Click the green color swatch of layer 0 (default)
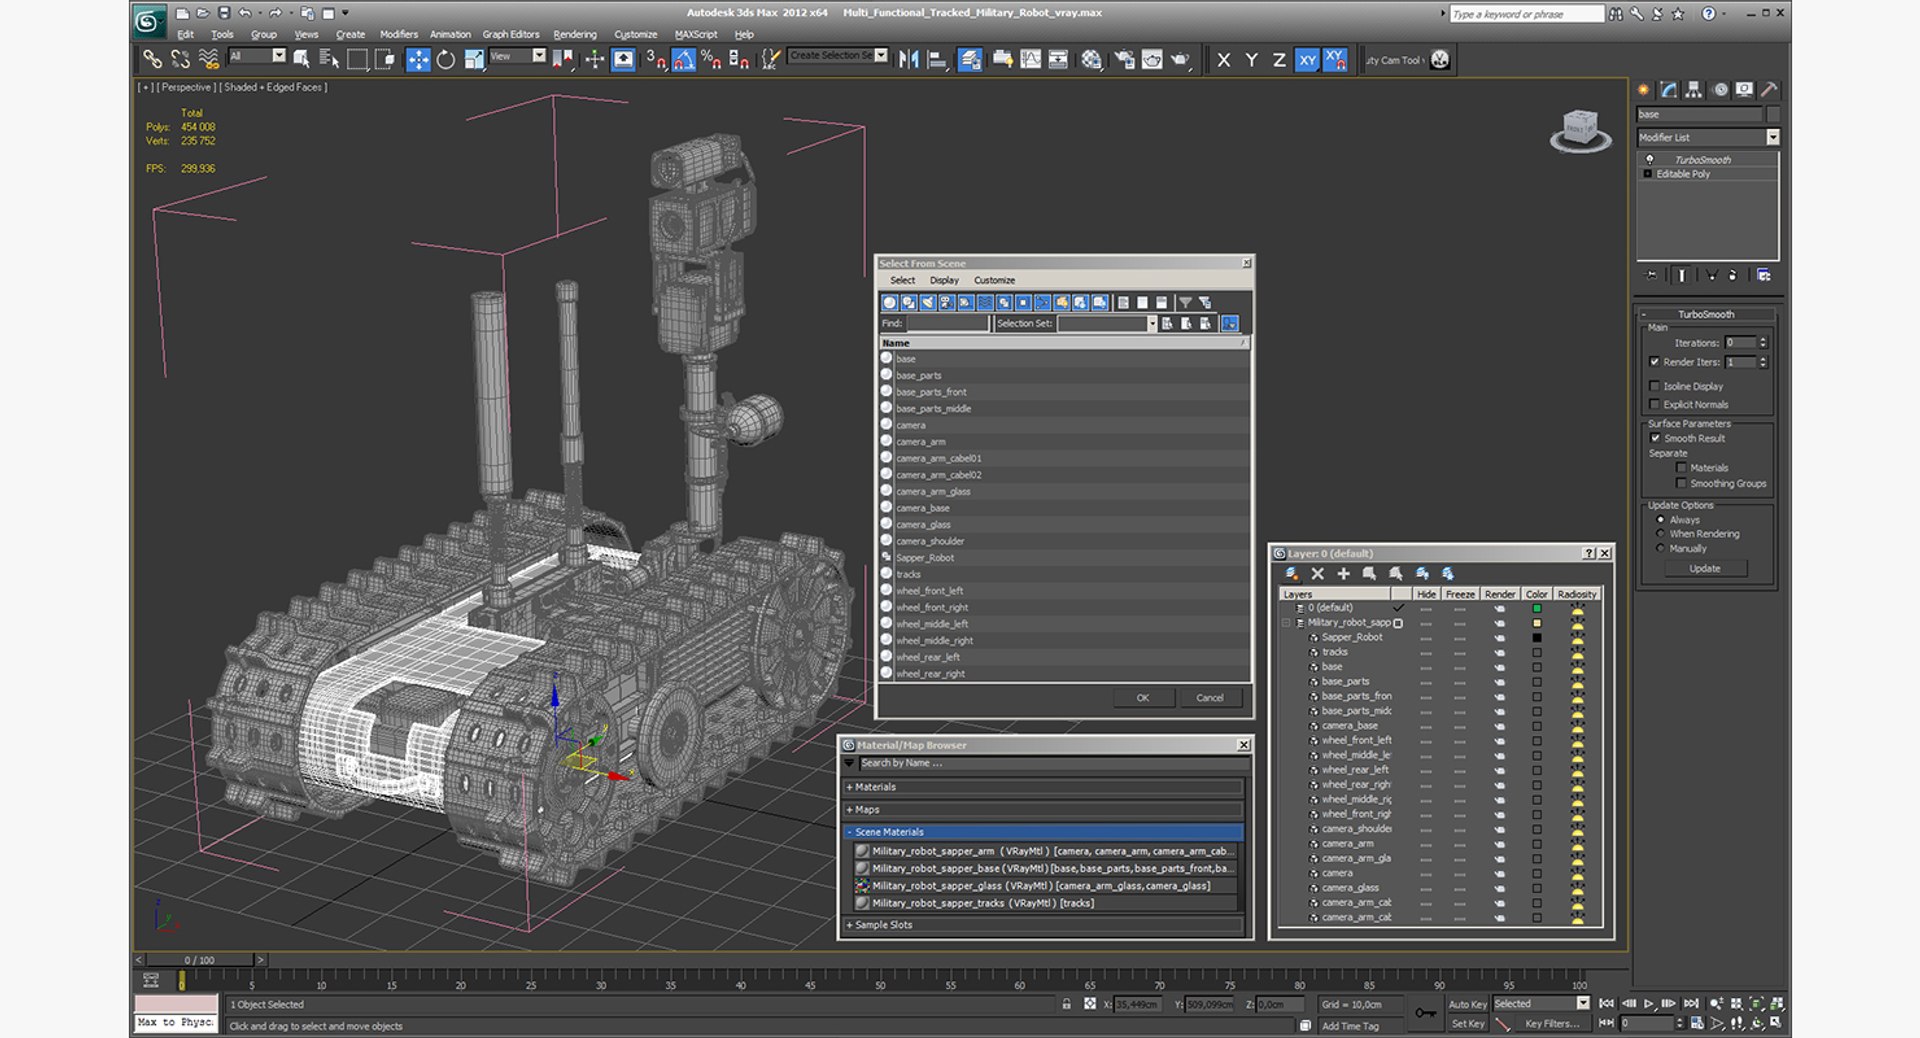Viewport: 1920px width, 1038px height. coord(1537,608)
